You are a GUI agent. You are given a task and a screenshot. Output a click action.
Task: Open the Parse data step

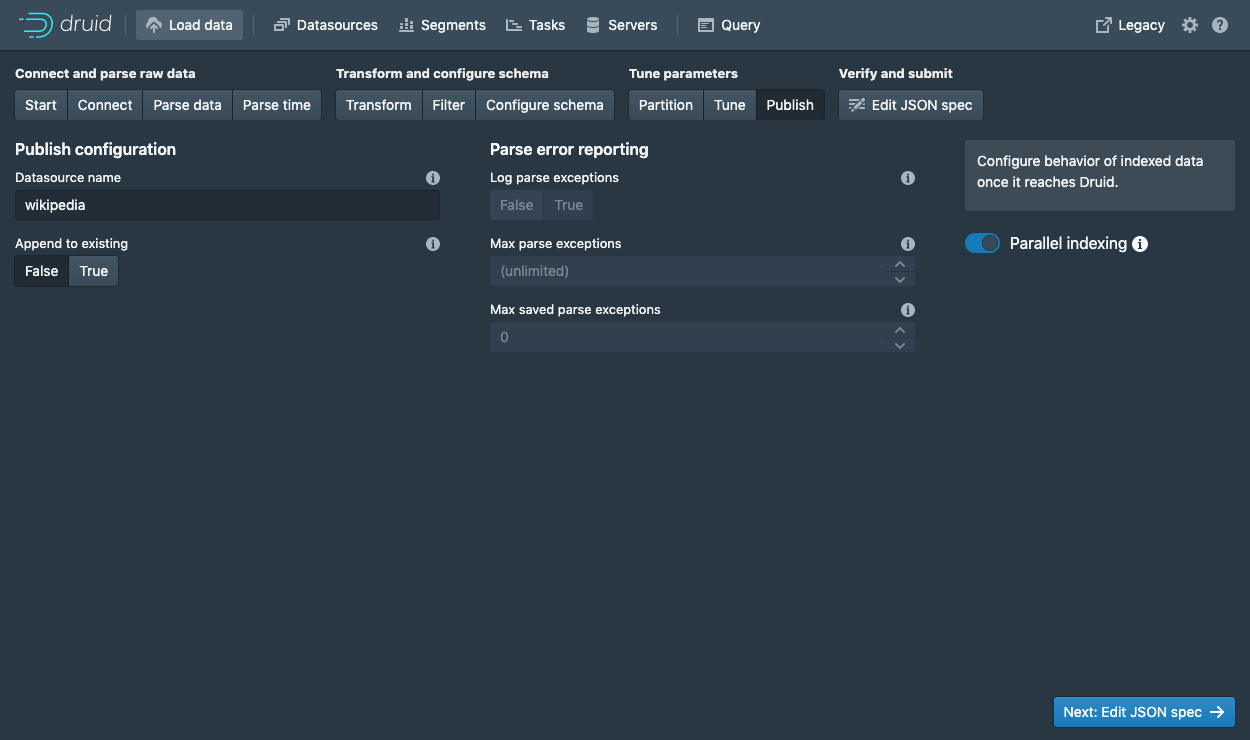pos(187,105)
